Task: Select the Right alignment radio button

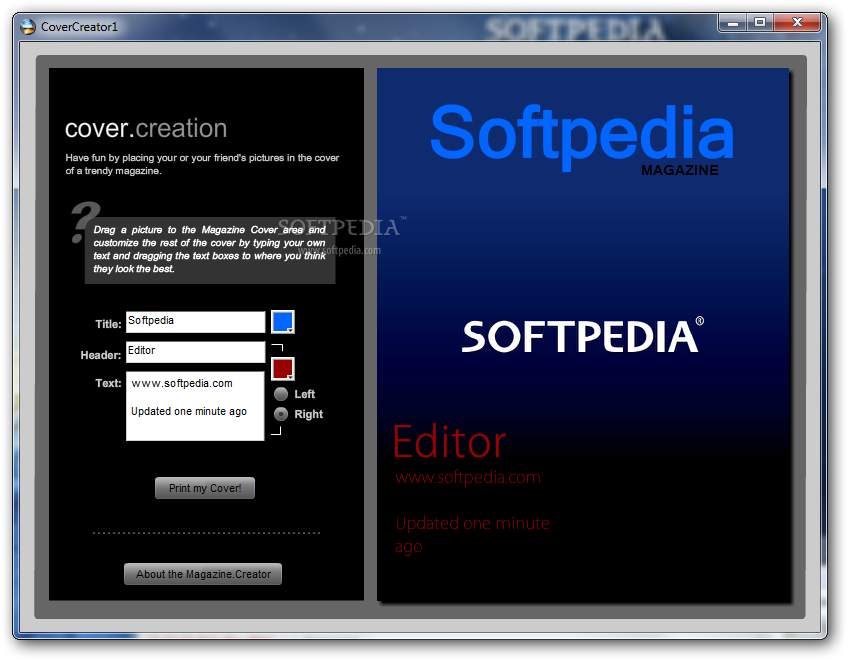Action: (x=281, y=414)
